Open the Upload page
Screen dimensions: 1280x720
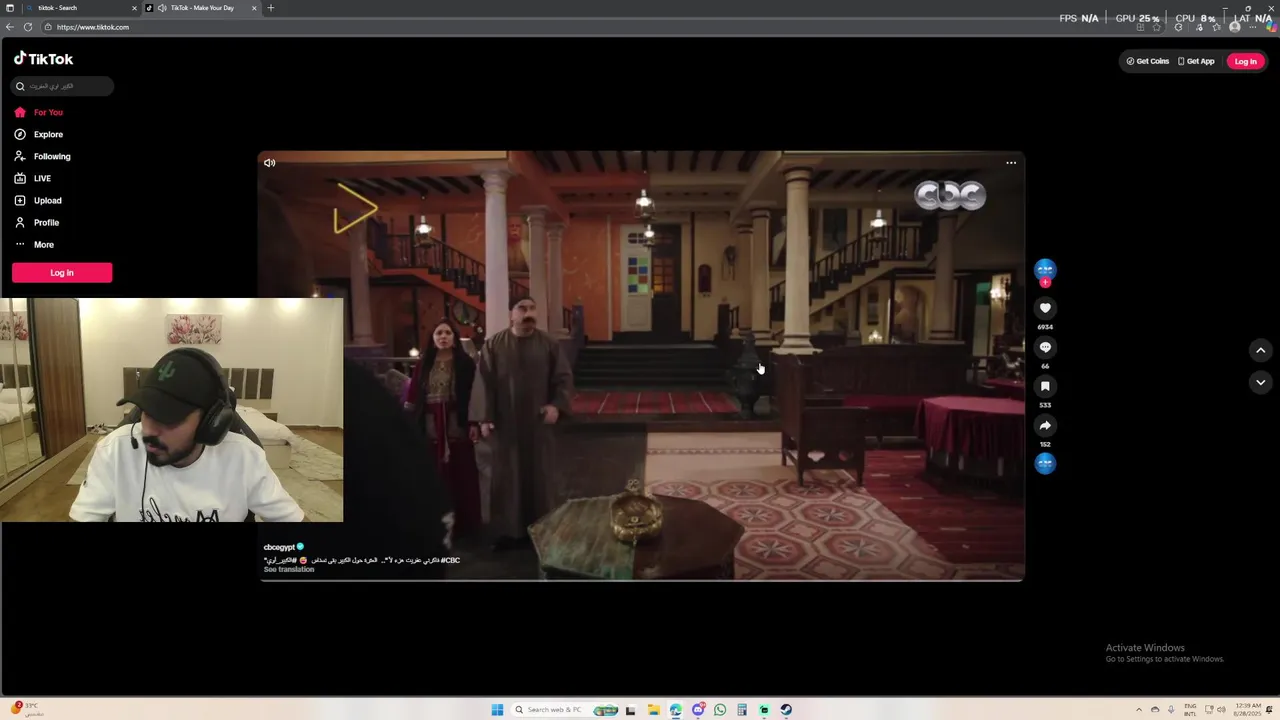(x=37, y=200)
